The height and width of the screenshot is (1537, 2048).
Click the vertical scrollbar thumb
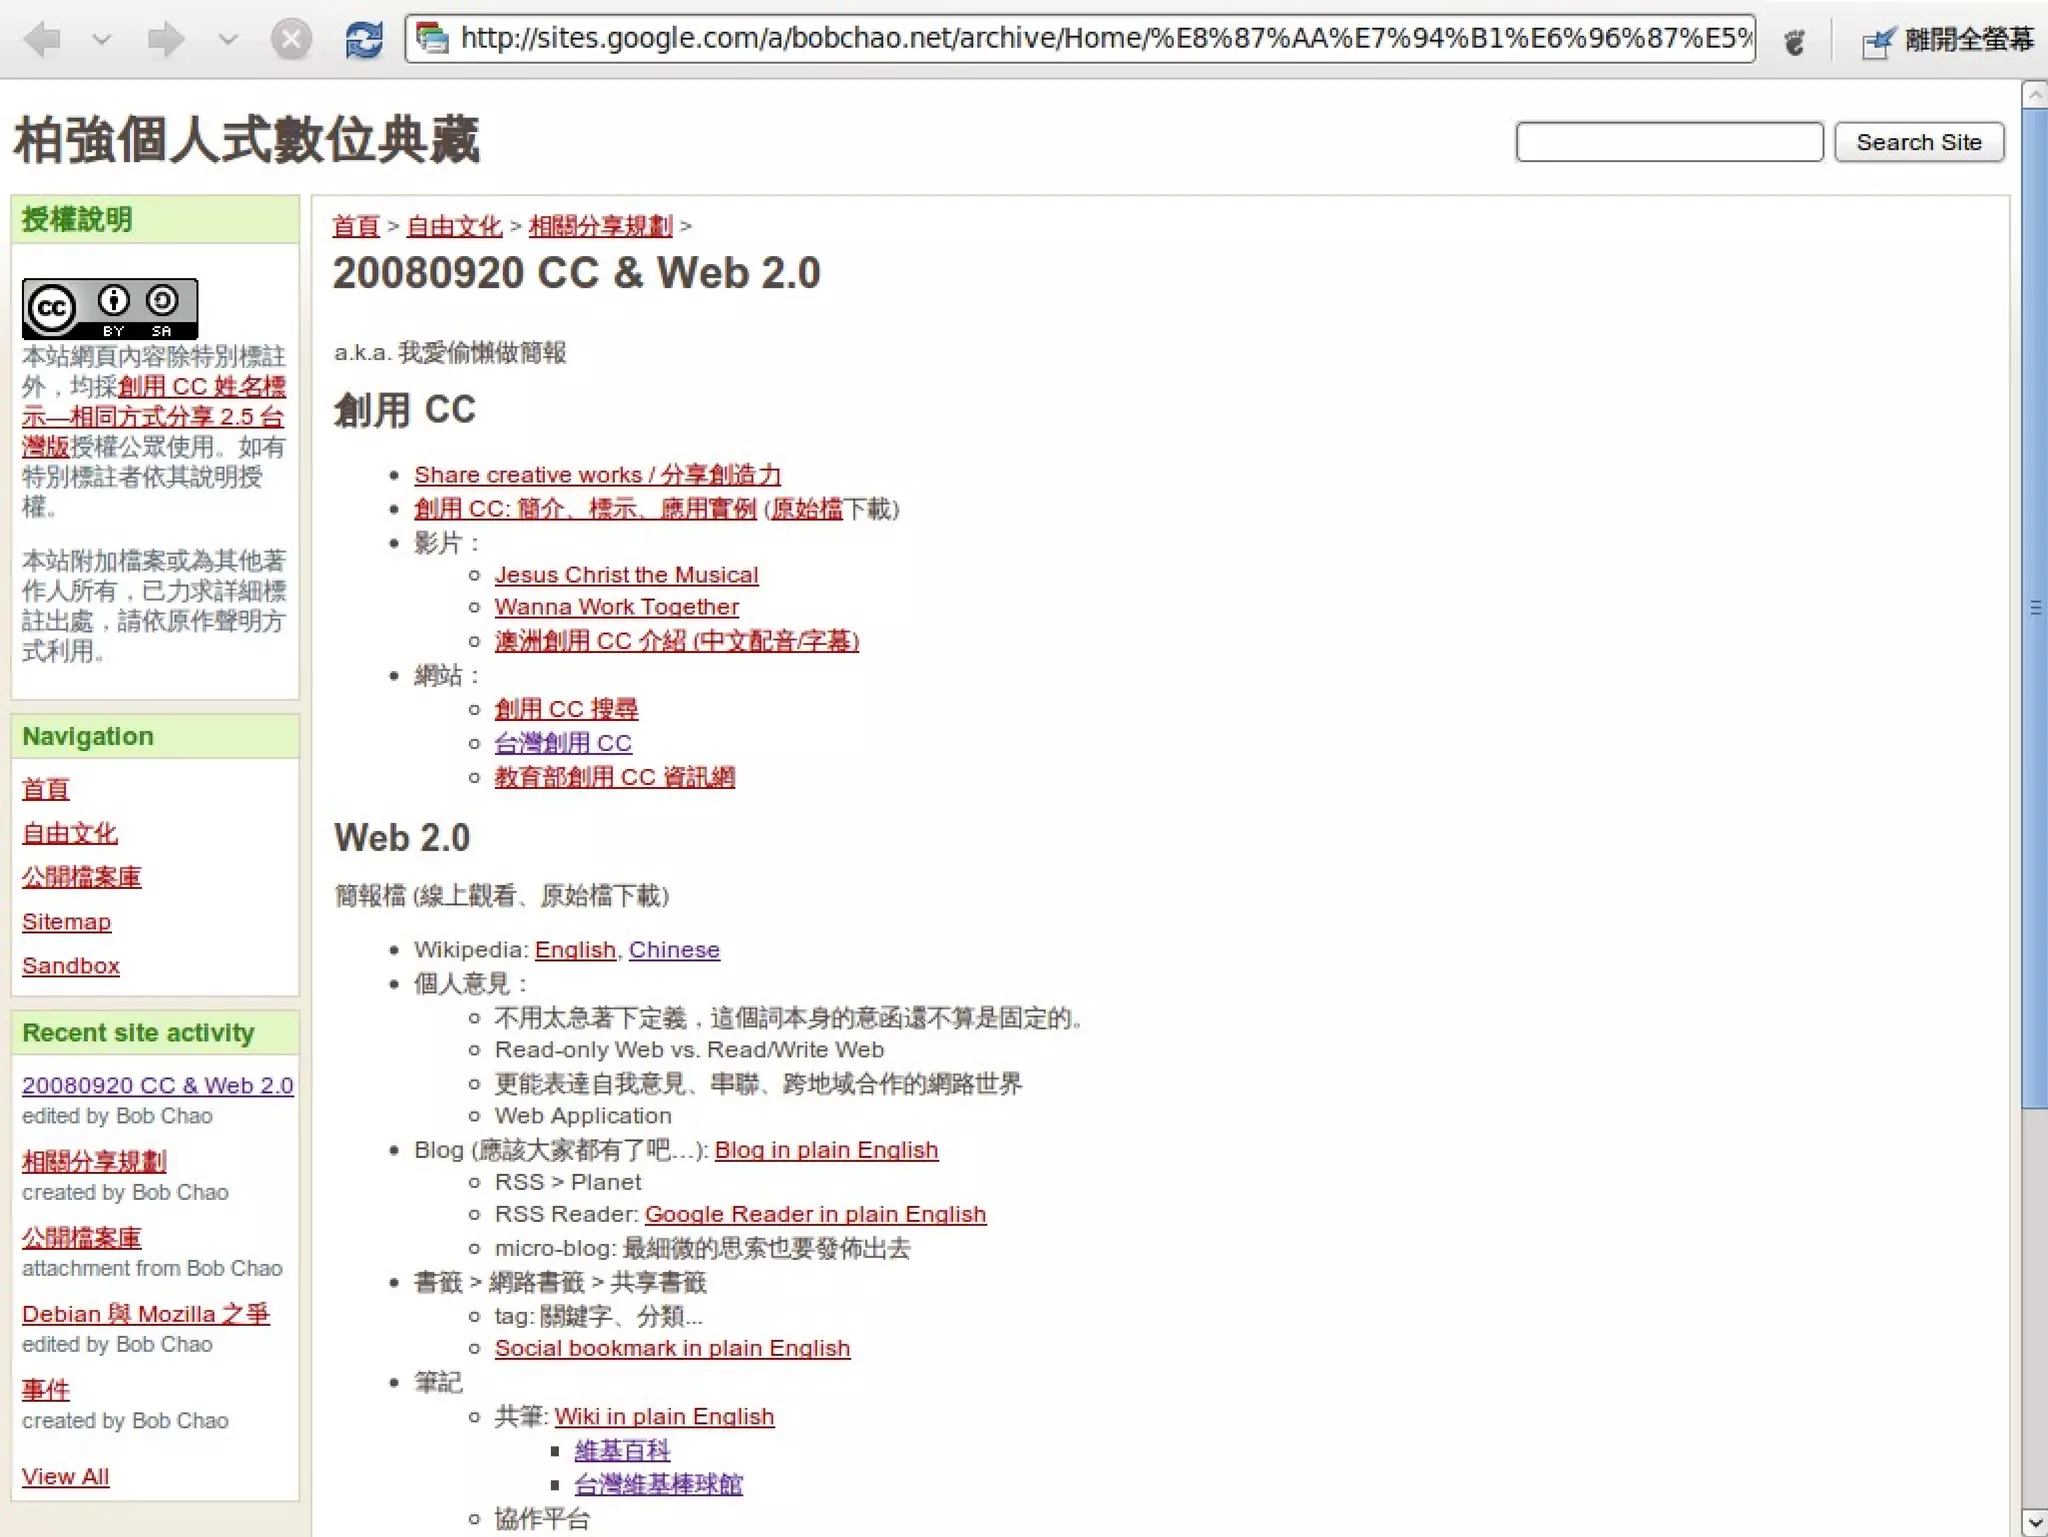click(2034, 608)
